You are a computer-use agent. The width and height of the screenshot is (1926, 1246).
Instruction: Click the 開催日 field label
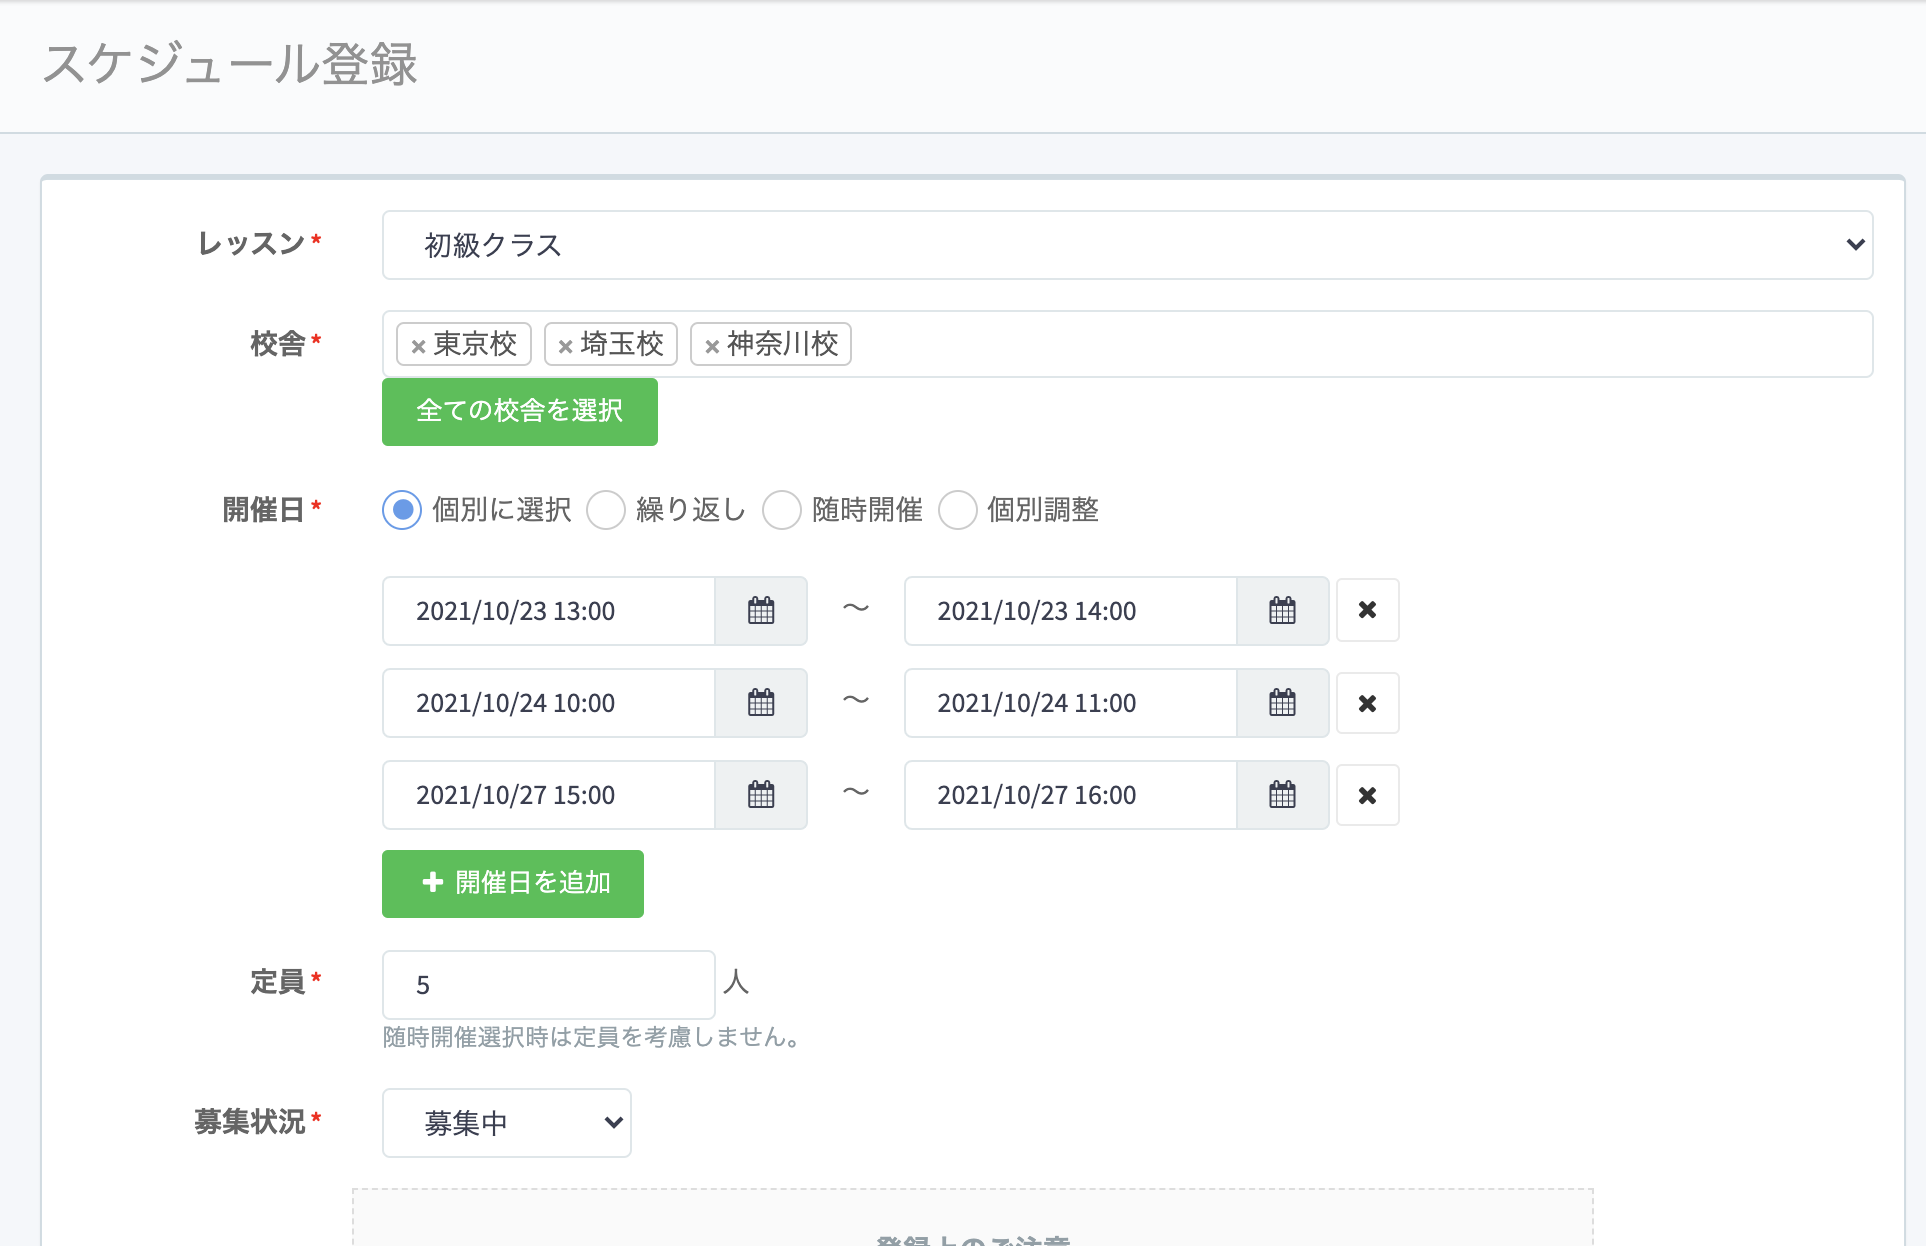point(263,510)
